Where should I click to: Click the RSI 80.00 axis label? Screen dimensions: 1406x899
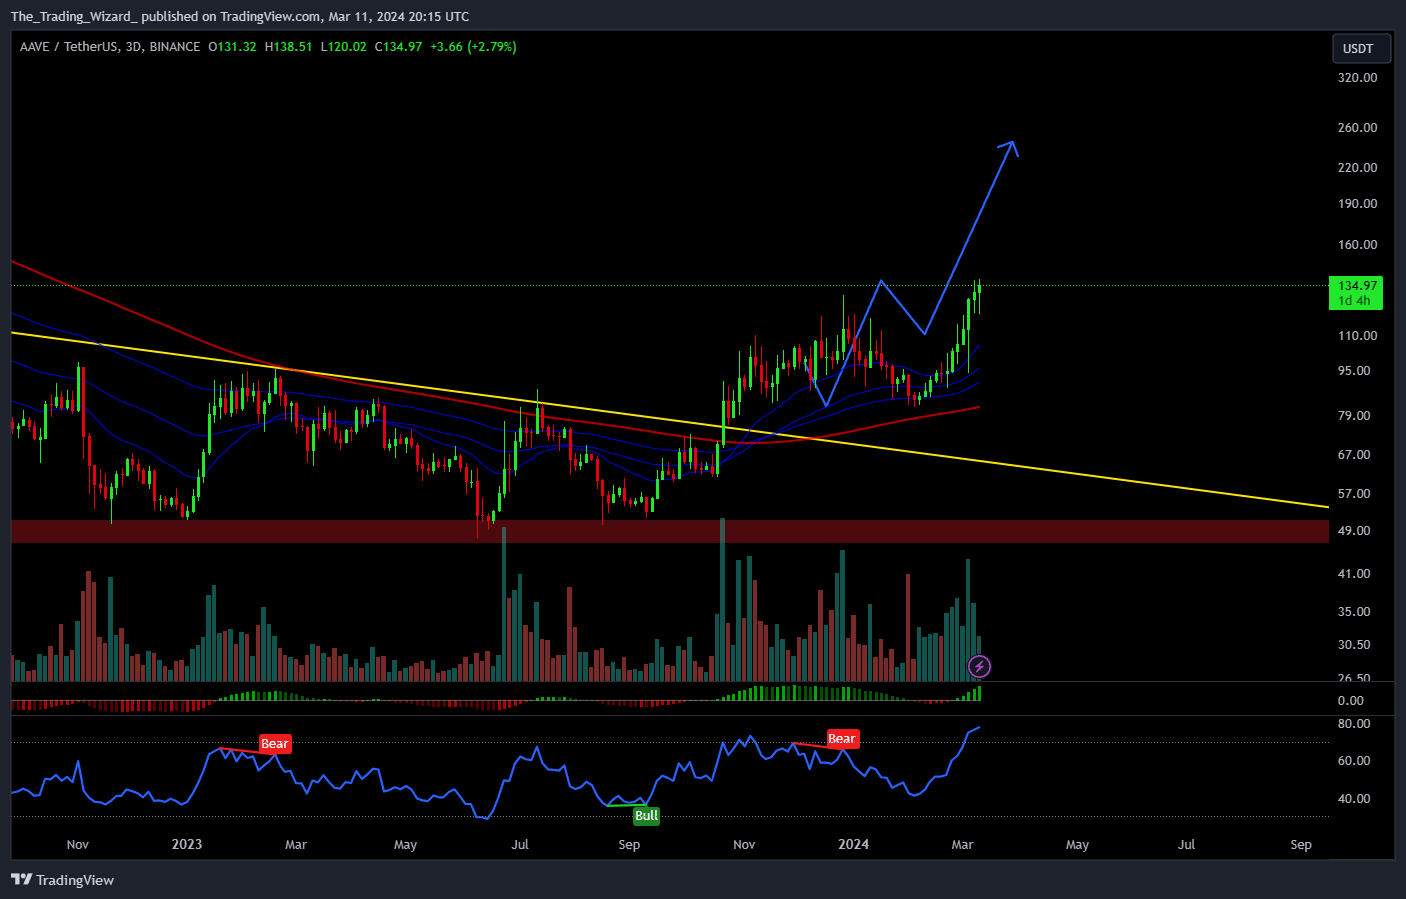click(x=1354, y=724)
